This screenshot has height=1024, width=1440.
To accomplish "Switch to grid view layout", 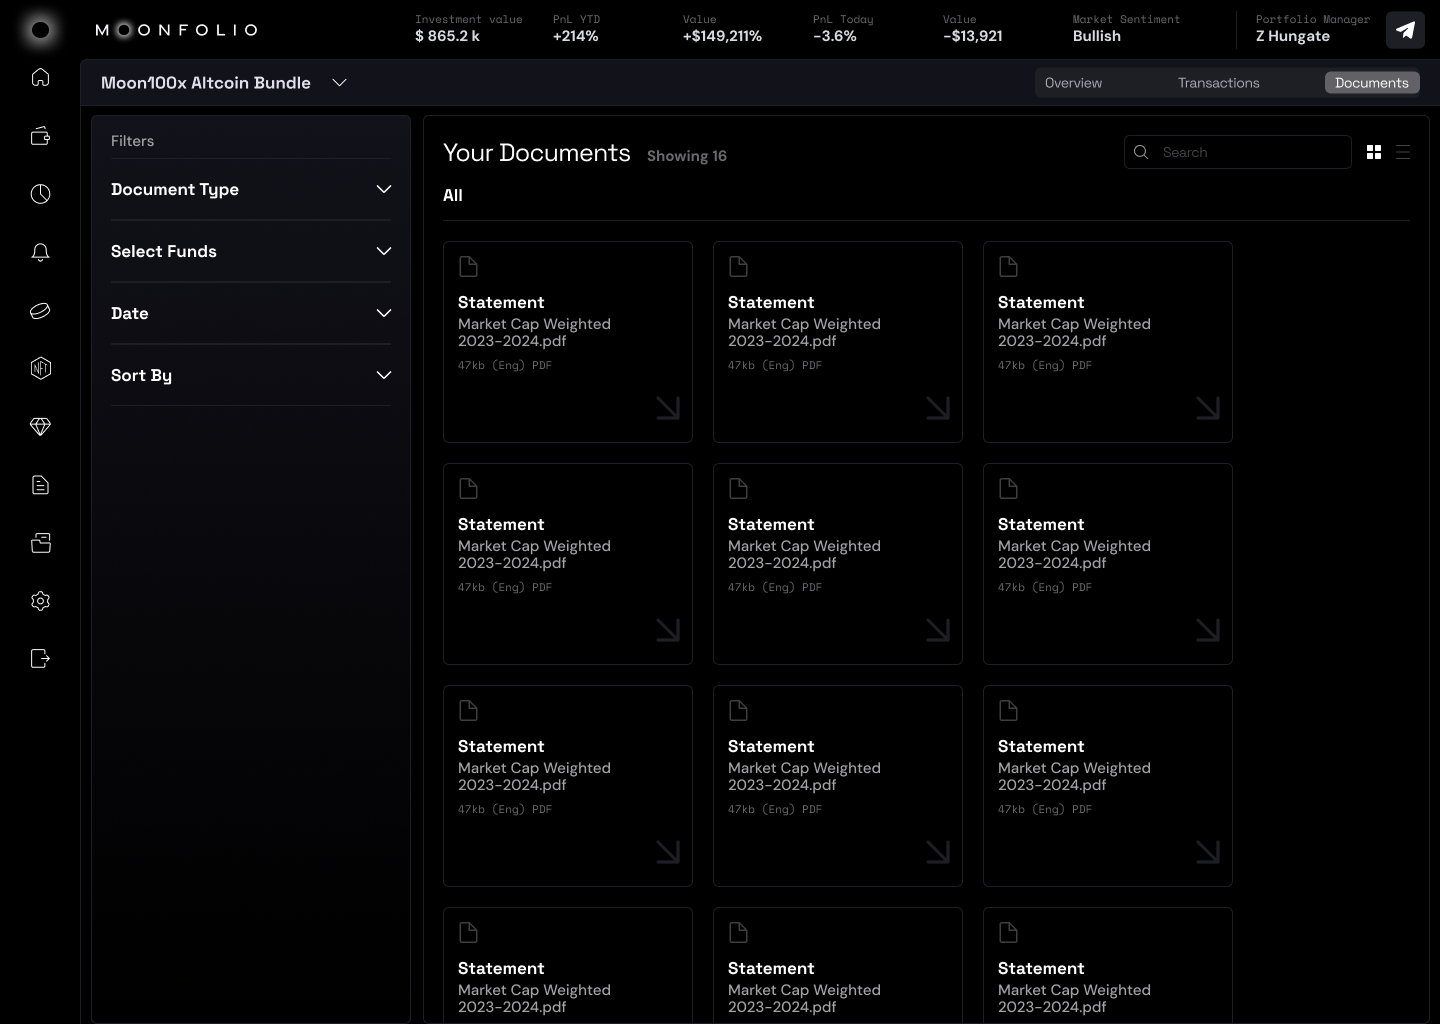I will pyautogui.click(x=1374, y=152).
